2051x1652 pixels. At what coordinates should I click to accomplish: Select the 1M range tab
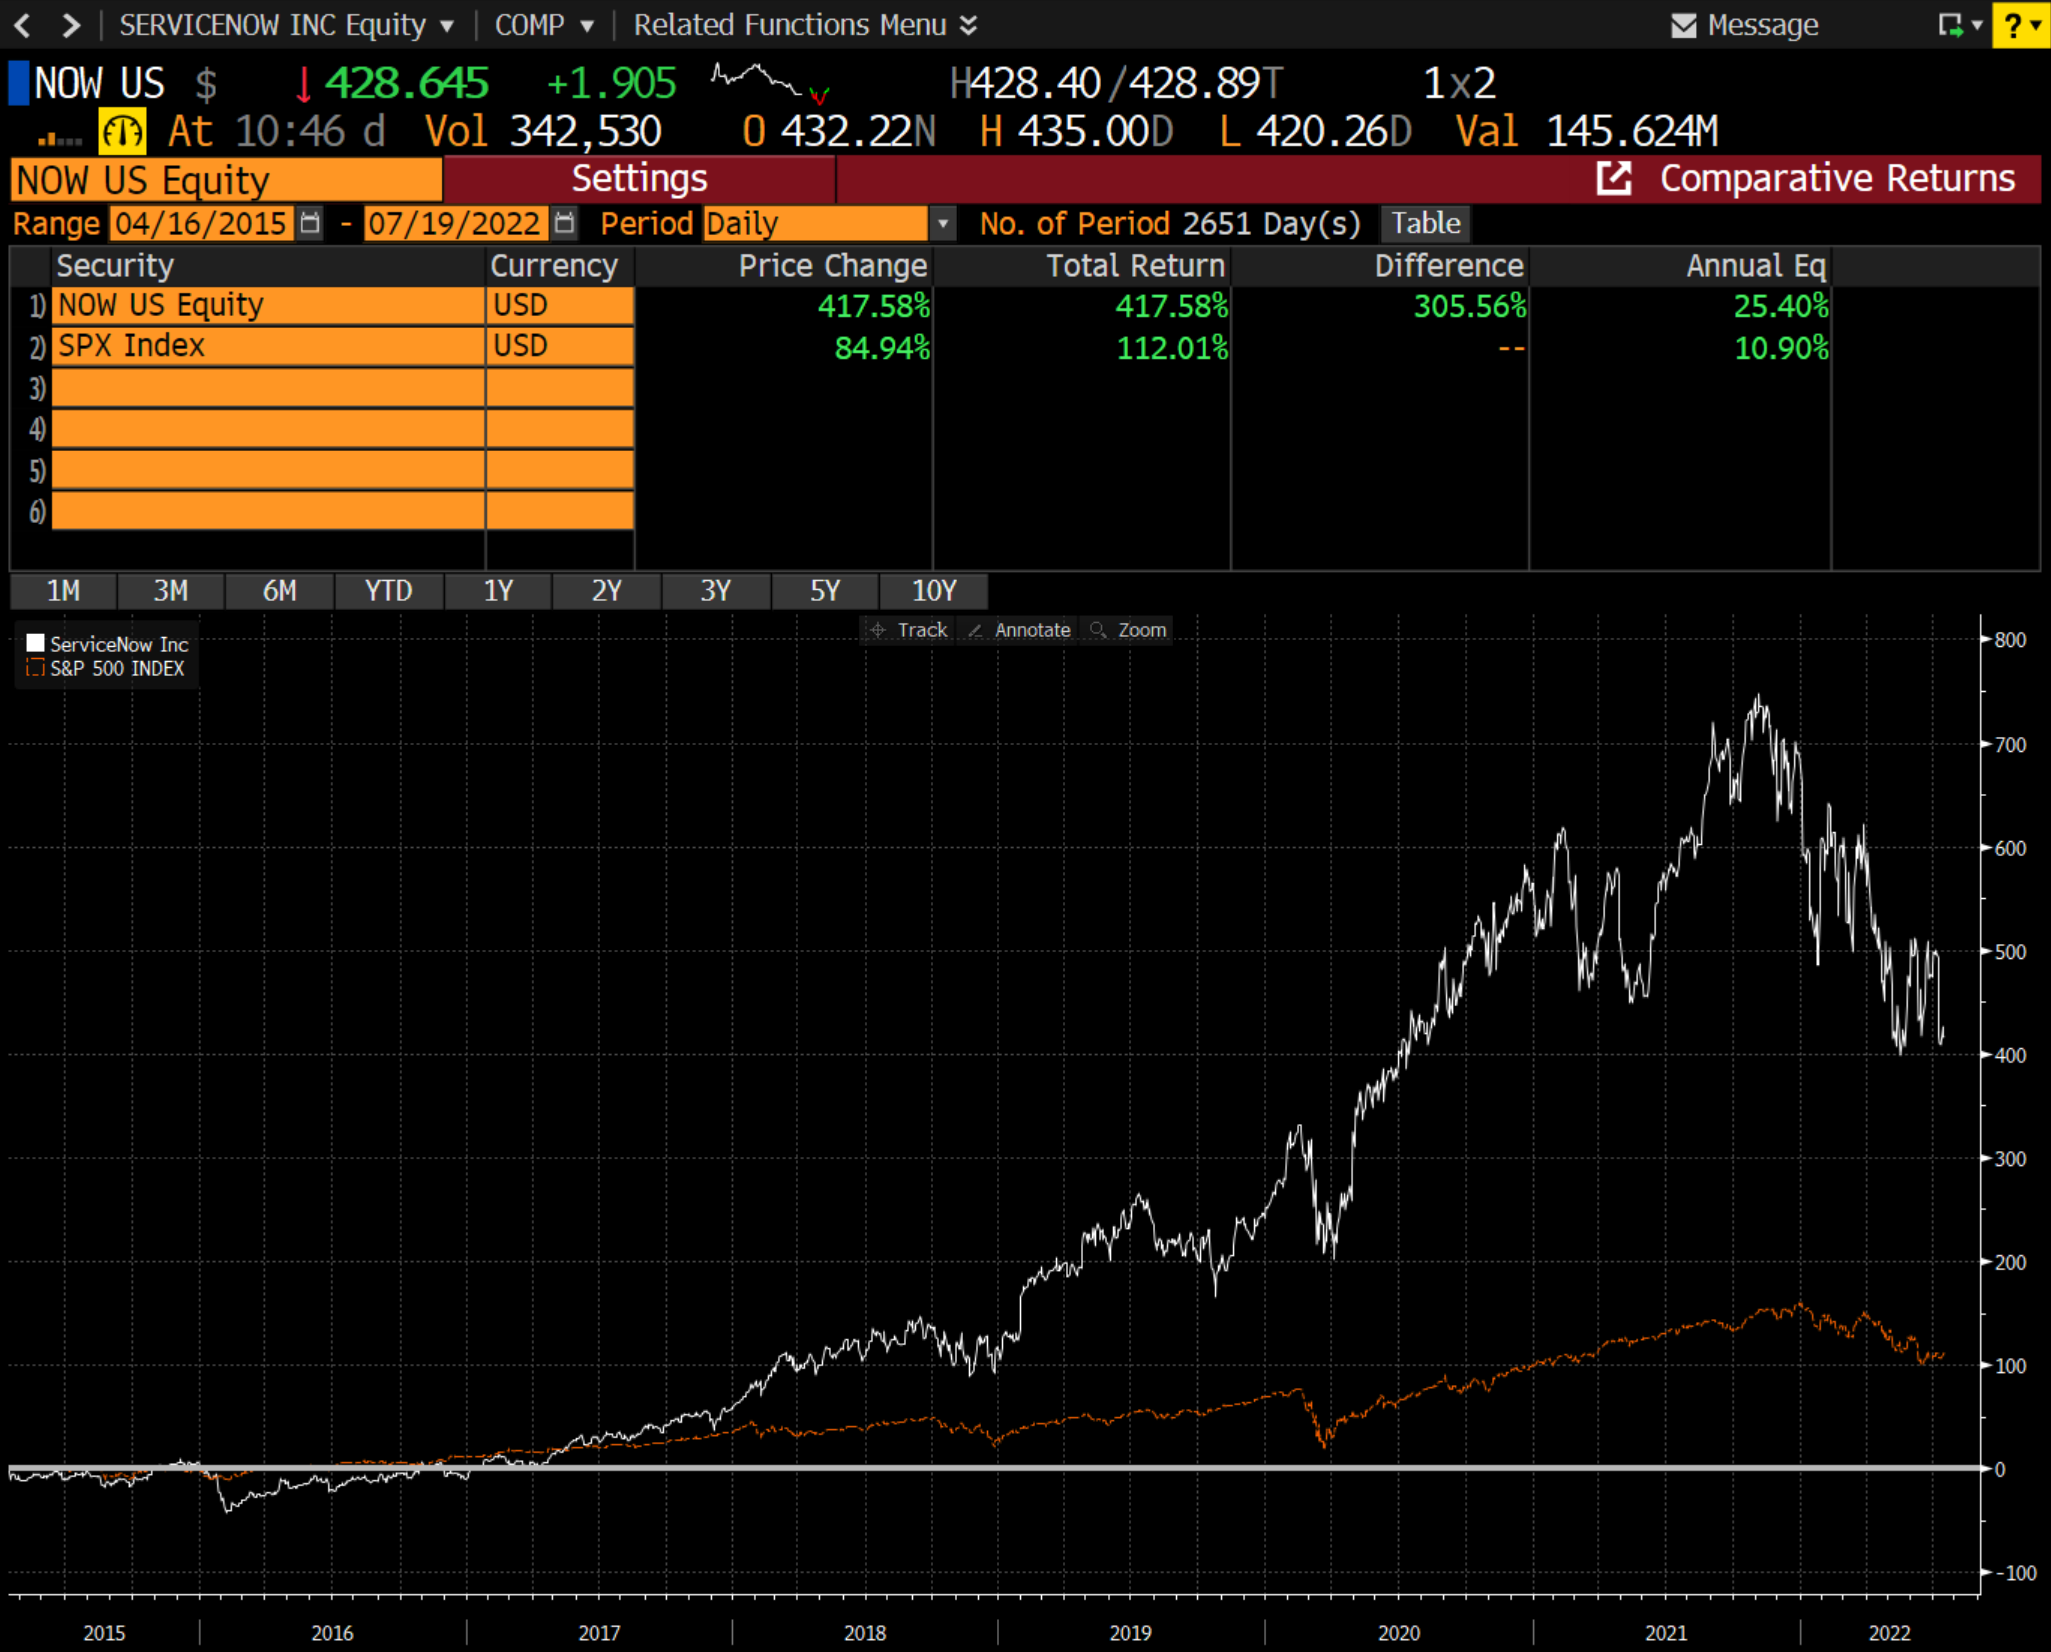pyautogui.click(x=63, y=591)
